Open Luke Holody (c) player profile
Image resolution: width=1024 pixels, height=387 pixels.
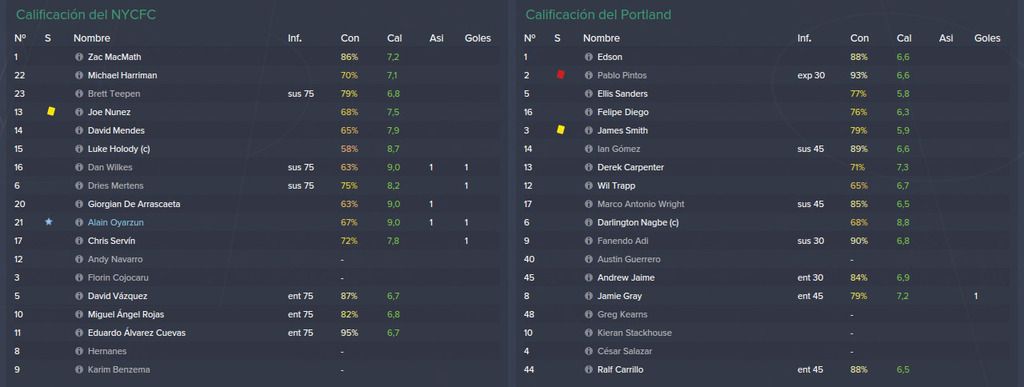click(x=119, y=149)
